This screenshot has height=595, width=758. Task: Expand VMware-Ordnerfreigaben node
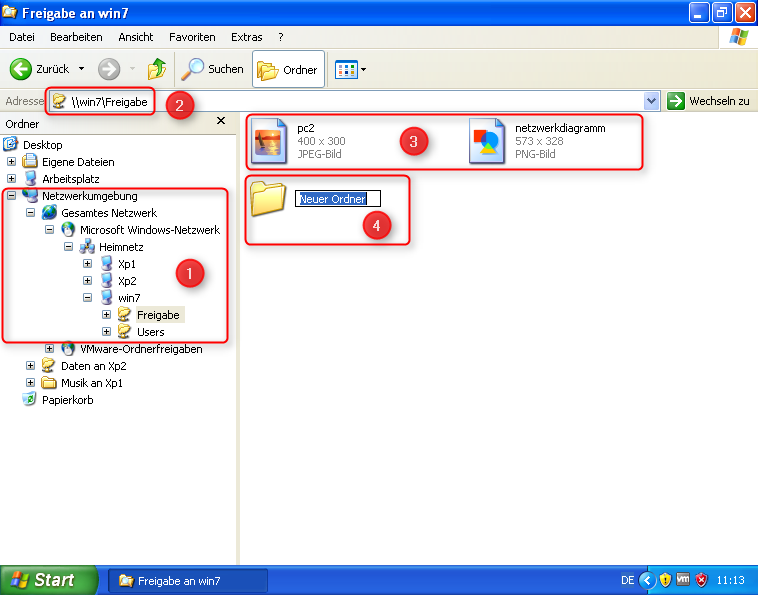point(49,348)
